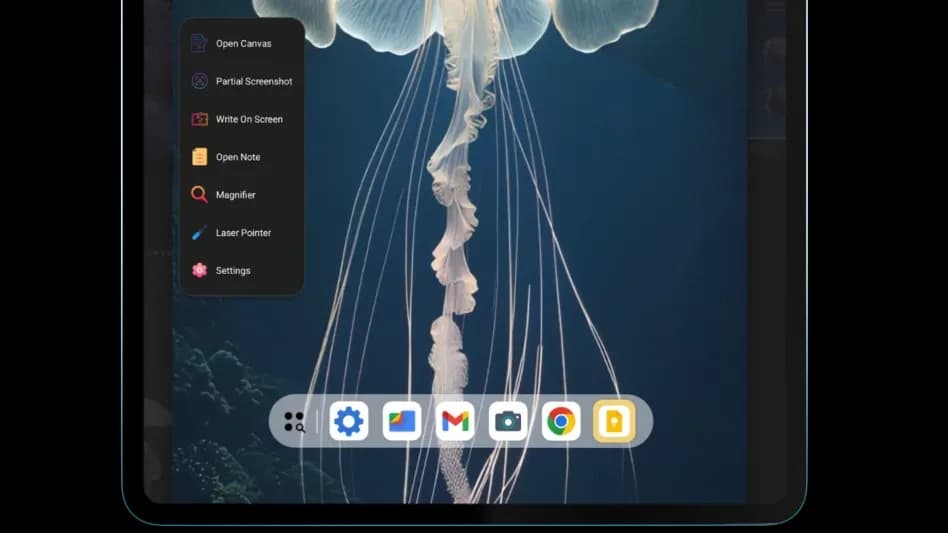Click the Write On Screen icon
This screenshot has height=533, width=948.
[x=199, y=119]
